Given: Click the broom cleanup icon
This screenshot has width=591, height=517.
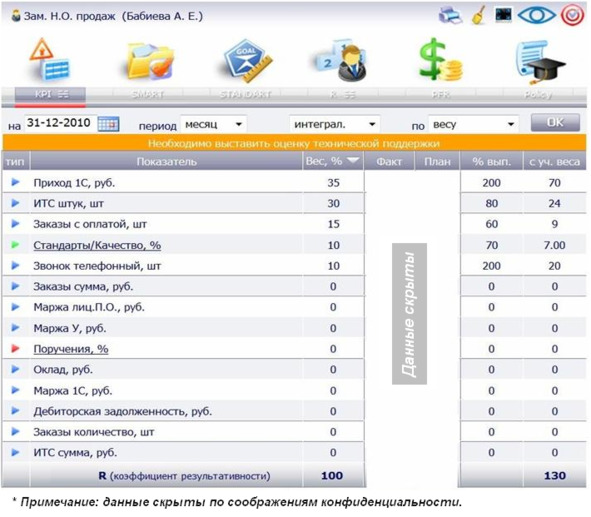Looking at the screenshot, I should point(479,16).
